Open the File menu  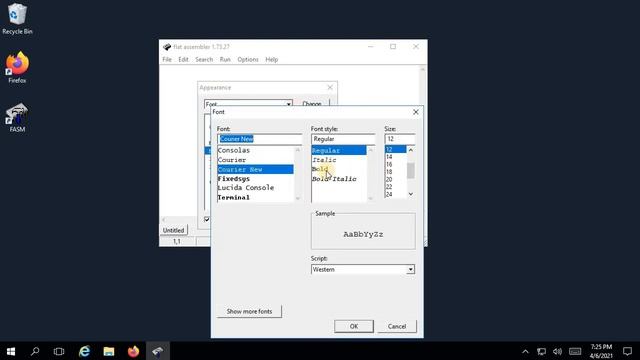167,60
